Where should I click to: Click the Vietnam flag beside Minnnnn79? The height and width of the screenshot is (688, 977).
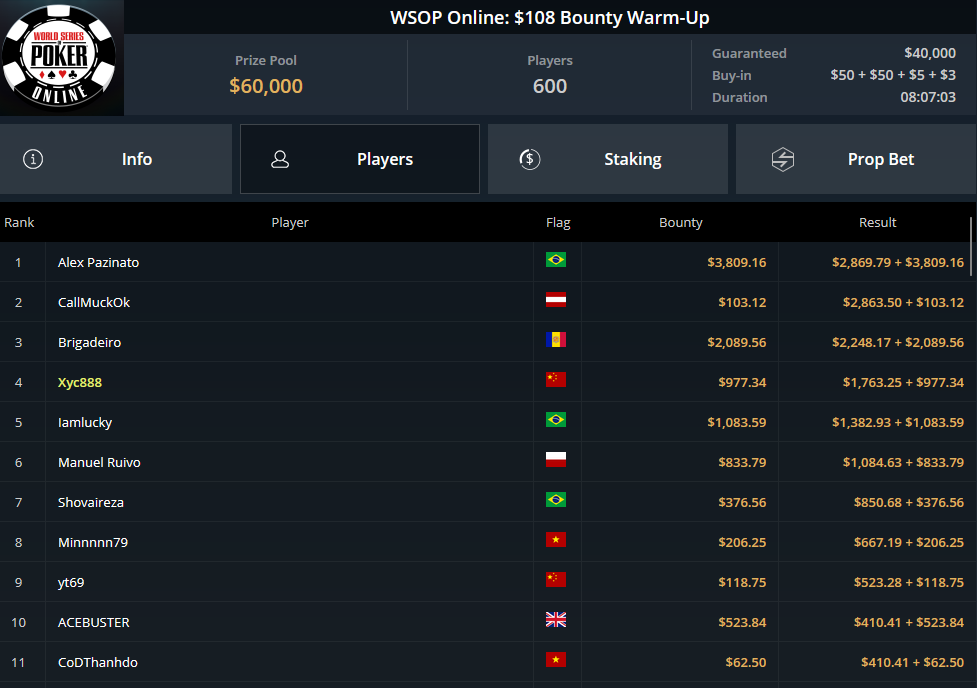click(556, 540)
